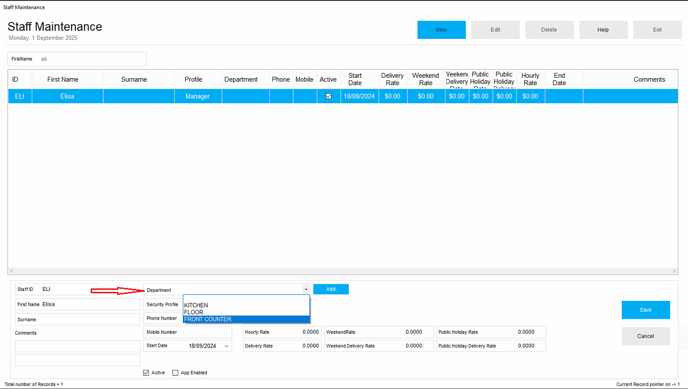
Task: Cancel the staff edit
Action: coord(645,336)
